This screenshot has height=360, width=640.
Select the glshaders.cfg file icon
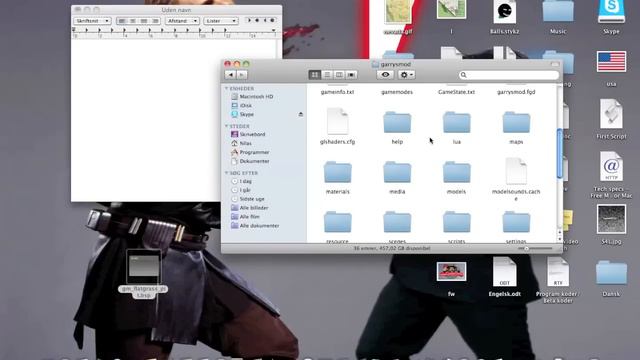pos(338,121)
